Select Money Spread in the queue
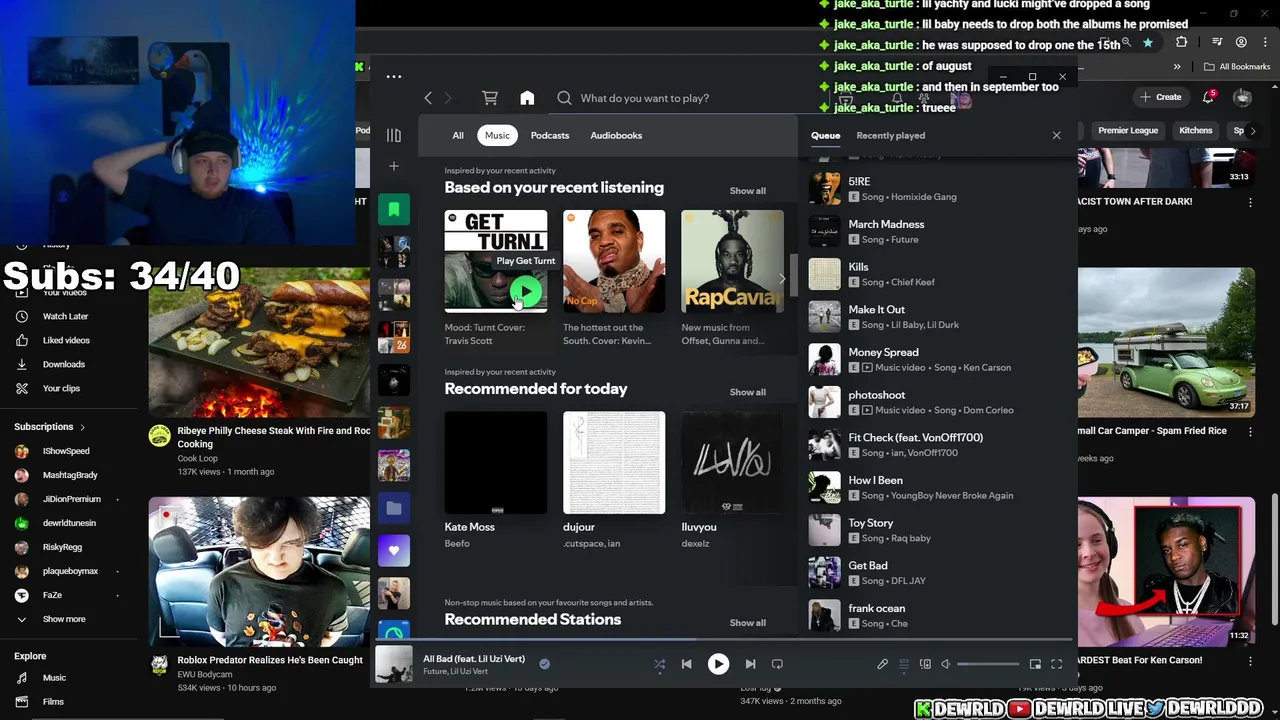 click(x=935, y=359)
